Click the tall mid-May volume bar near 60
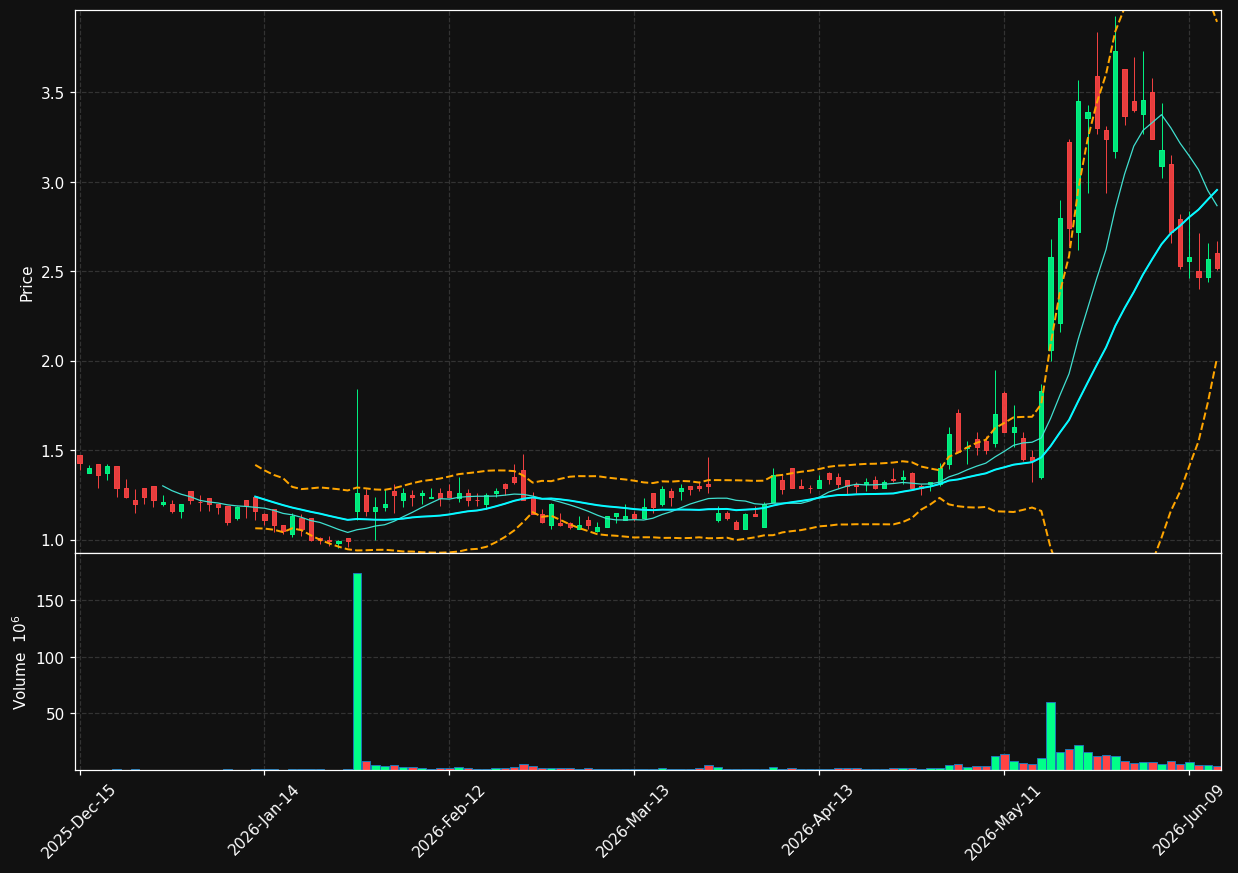1238x873 pixels. 1051,736
